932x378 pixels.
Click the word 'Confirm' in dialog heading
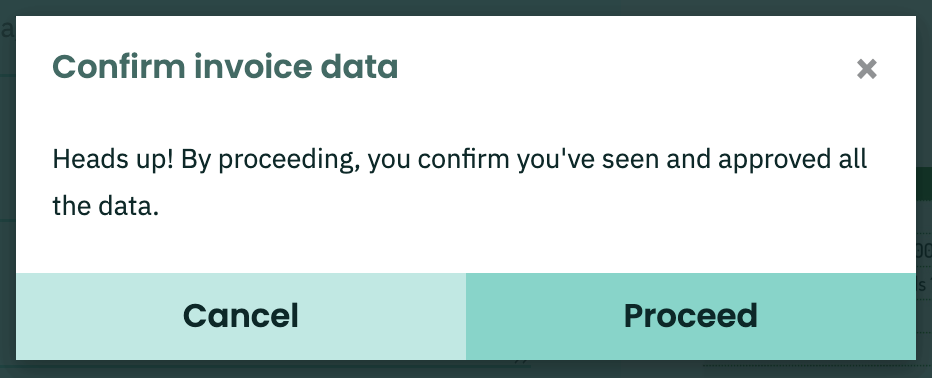119,67
